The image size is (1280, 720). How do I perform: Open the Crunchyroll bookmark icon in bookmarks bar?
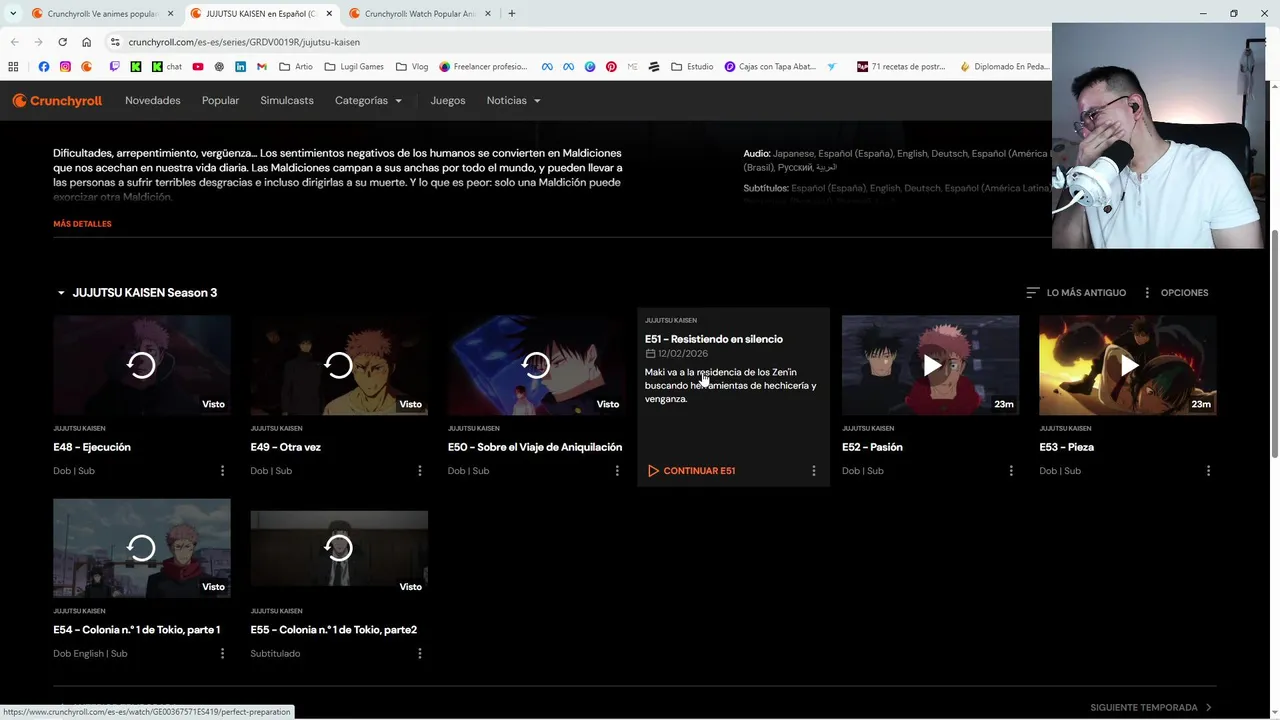pyautogui.click(x=87, y=67)
